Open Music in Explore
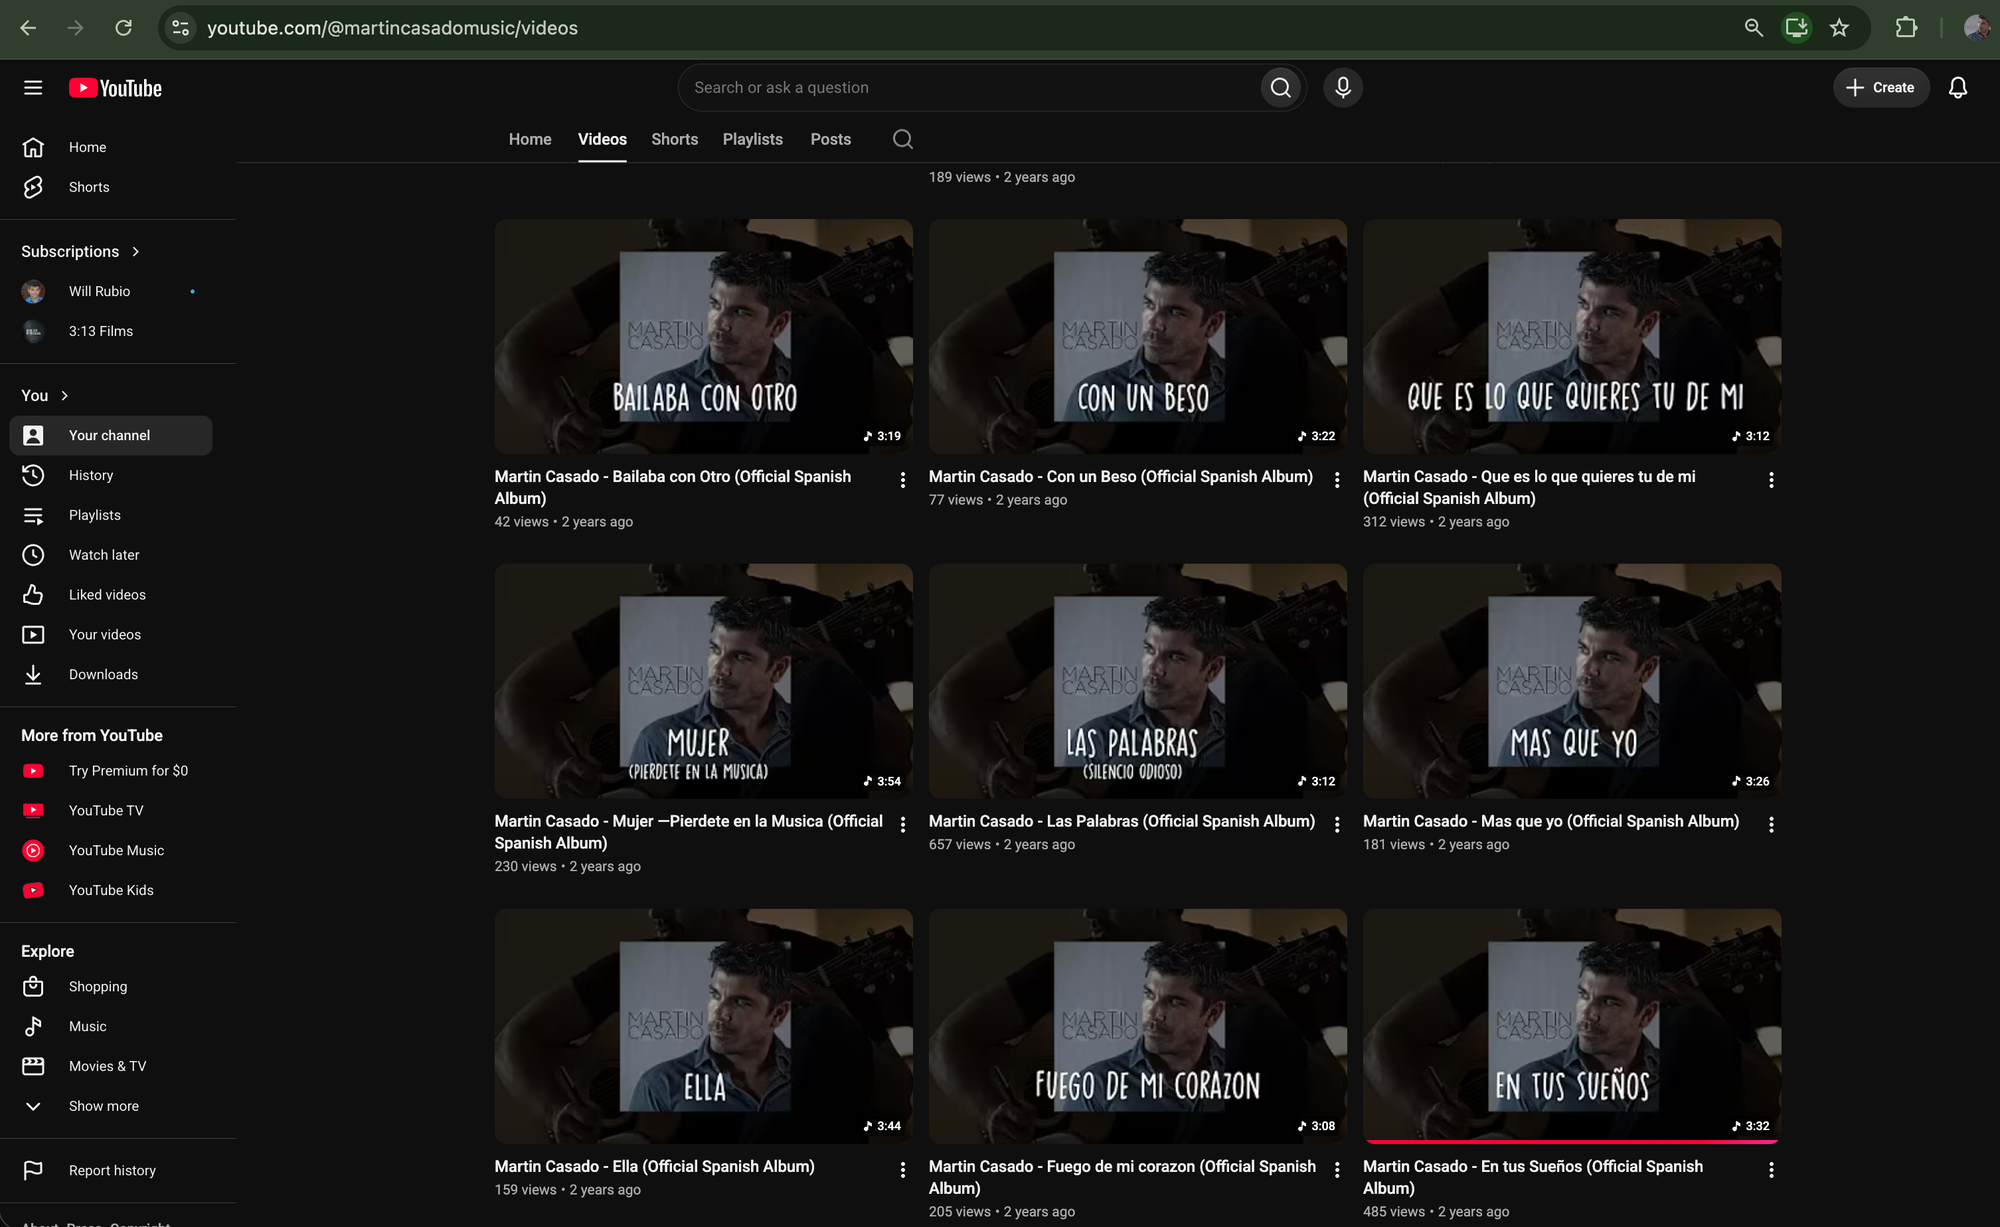 [x=111, y=1027]
